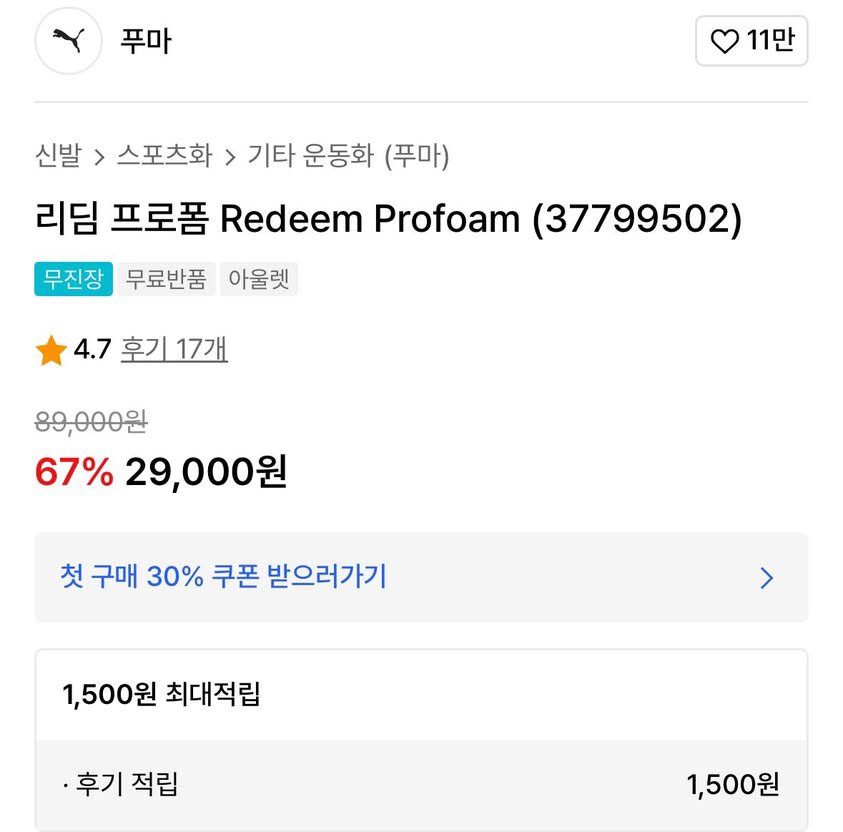Viewport: 843px width, 832px height.
Task: Go to the 신발 category breadcrumb
Action: coord(58,156)
